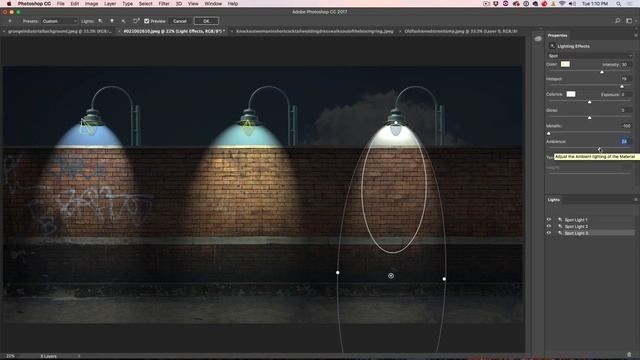The image size is (640, 360).
Task: Toggle the Preview checkbox
Action: tap(147, 21)
